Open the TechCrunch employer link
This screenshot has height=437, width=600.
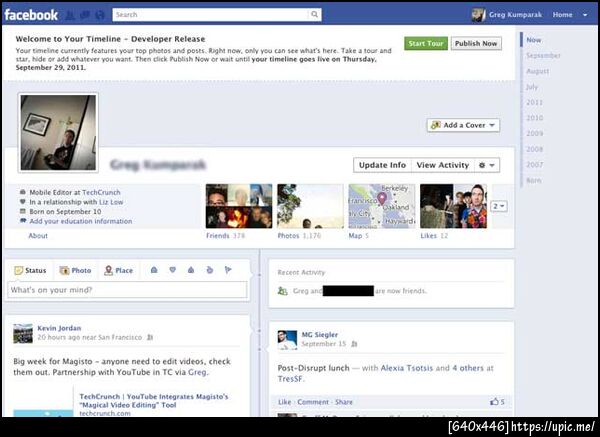(x=101, y=192)
